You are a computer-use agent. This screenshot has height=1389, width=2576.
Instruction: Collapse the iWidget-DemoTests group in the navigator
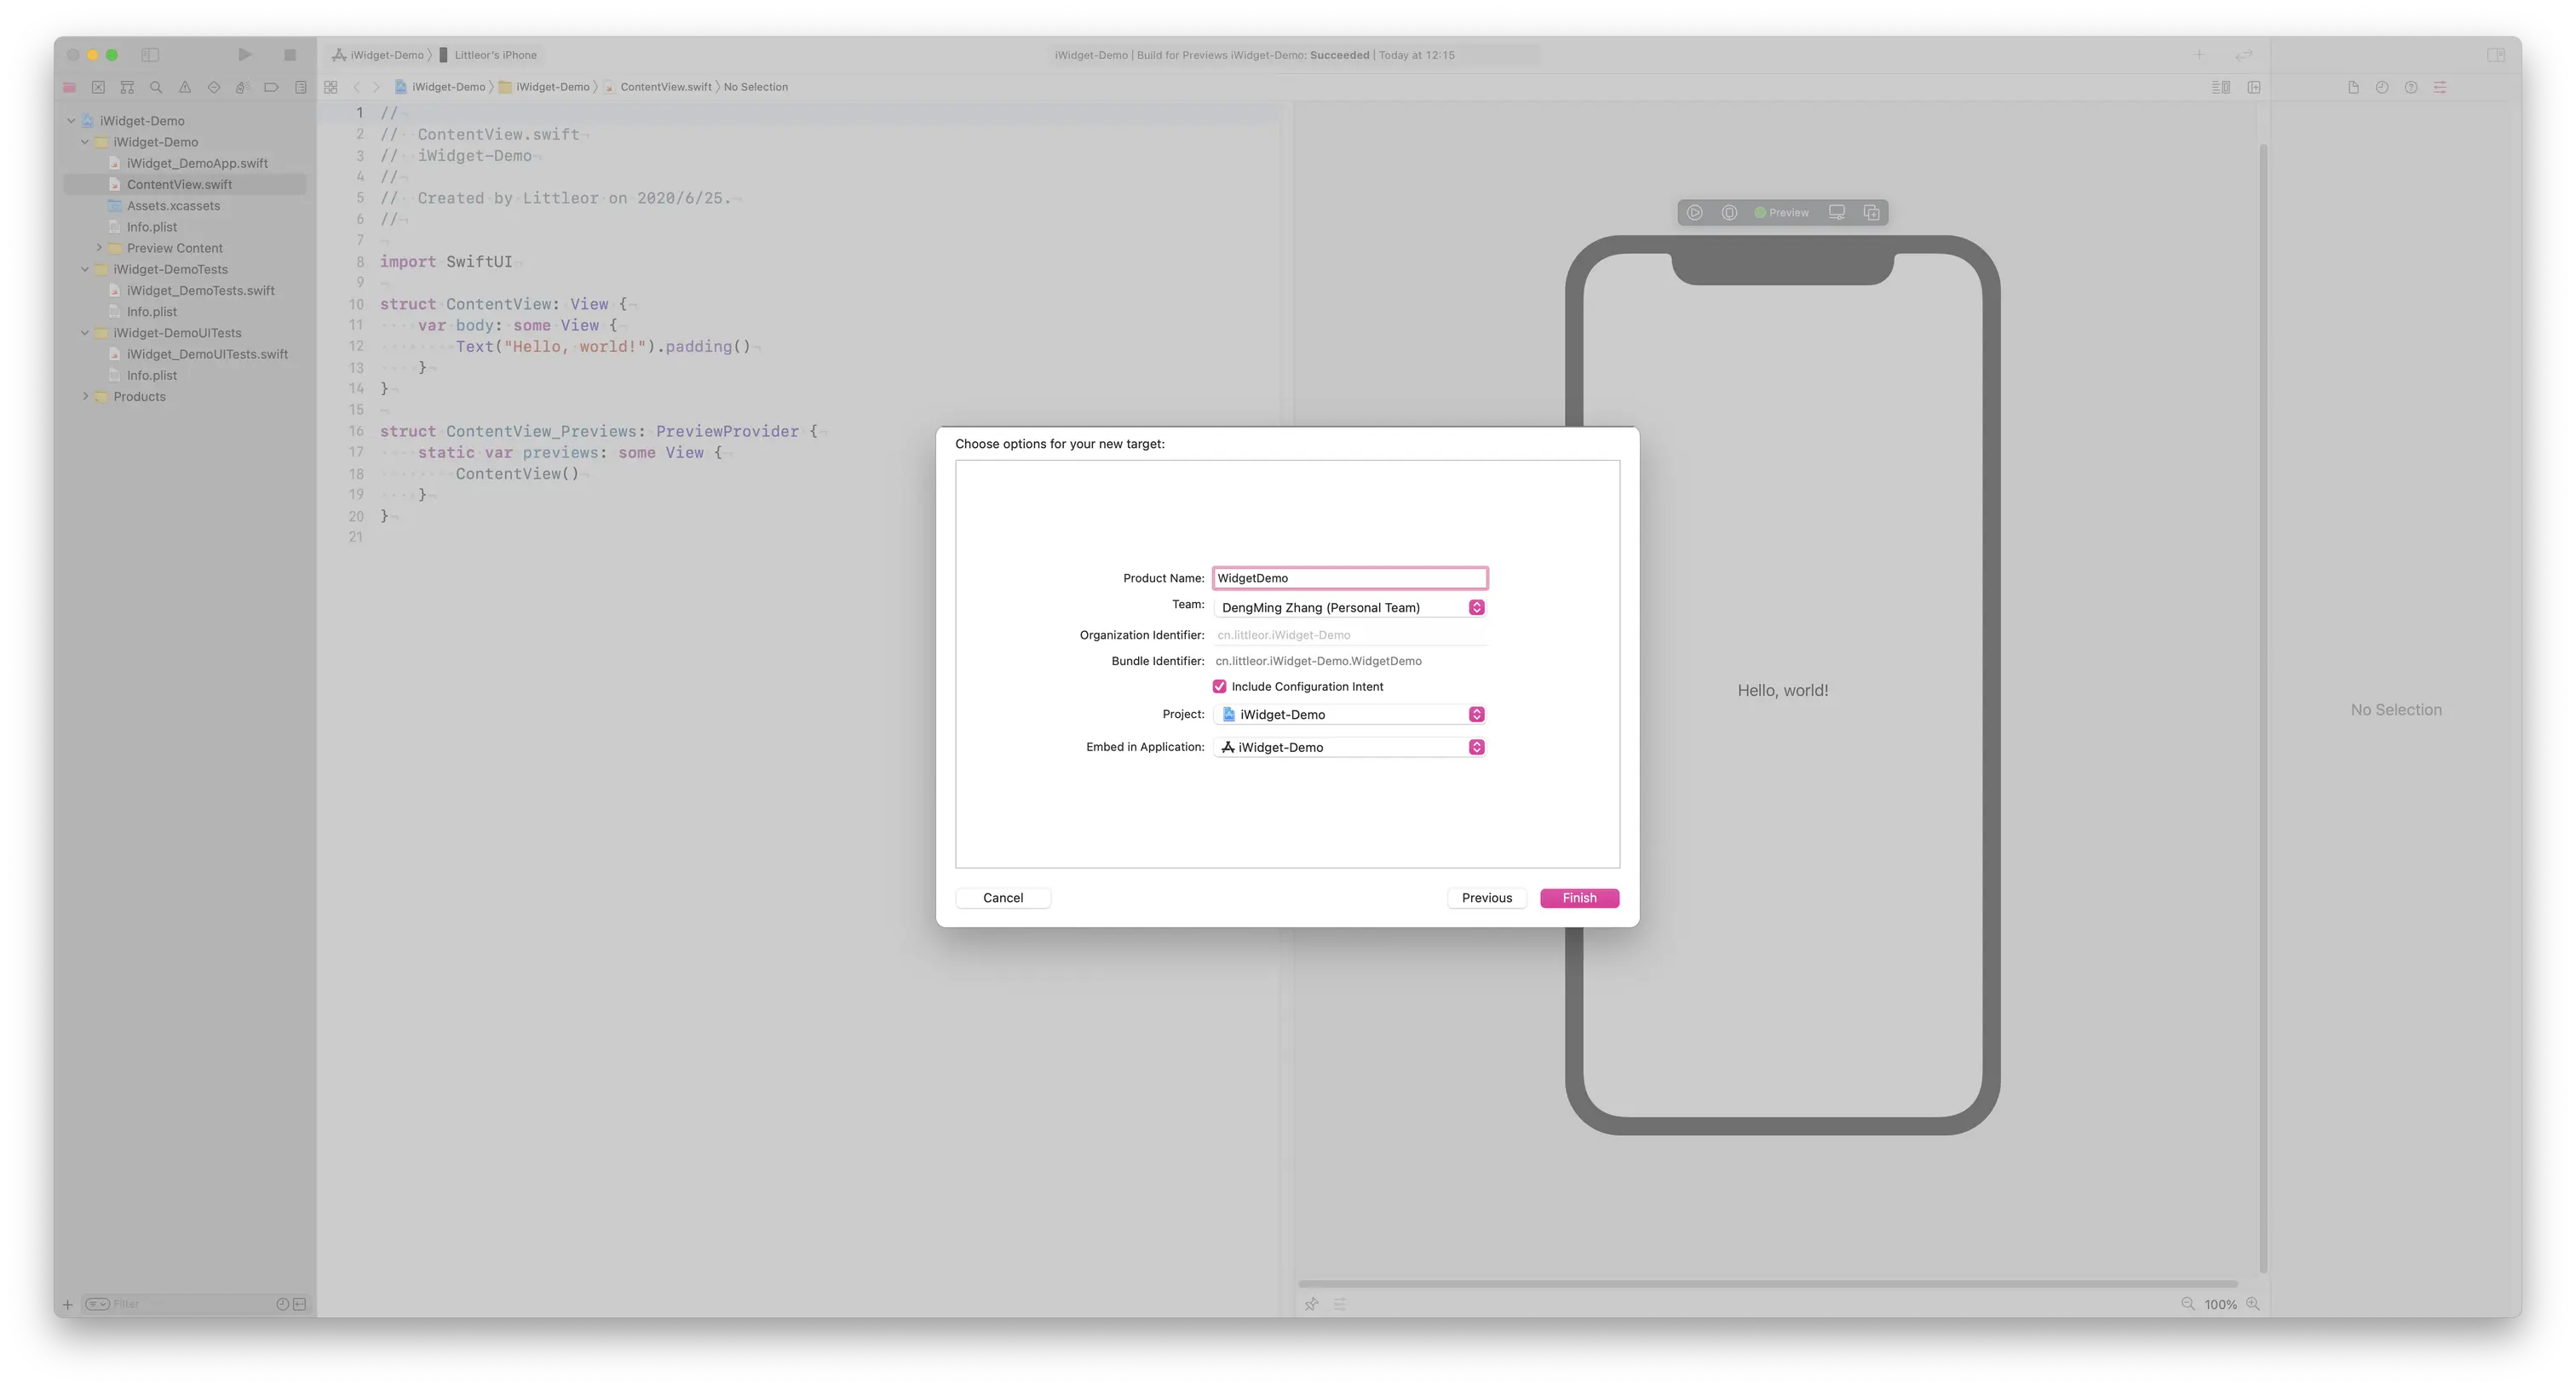click(86, 269)
